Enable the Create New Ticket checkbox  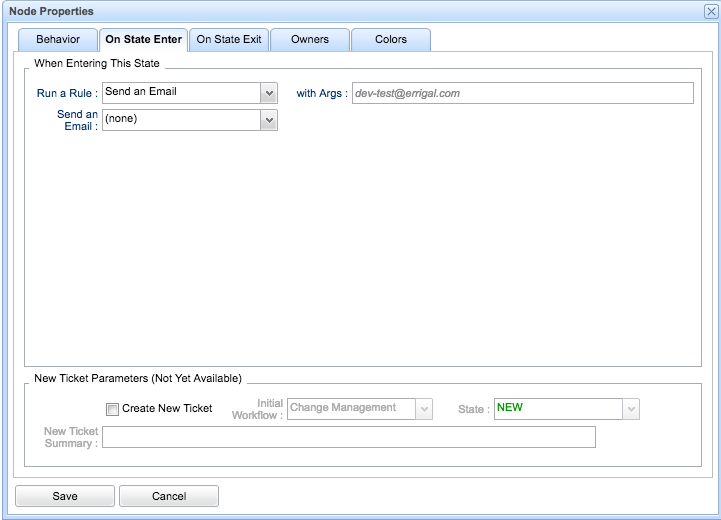[x=113, y=409]
